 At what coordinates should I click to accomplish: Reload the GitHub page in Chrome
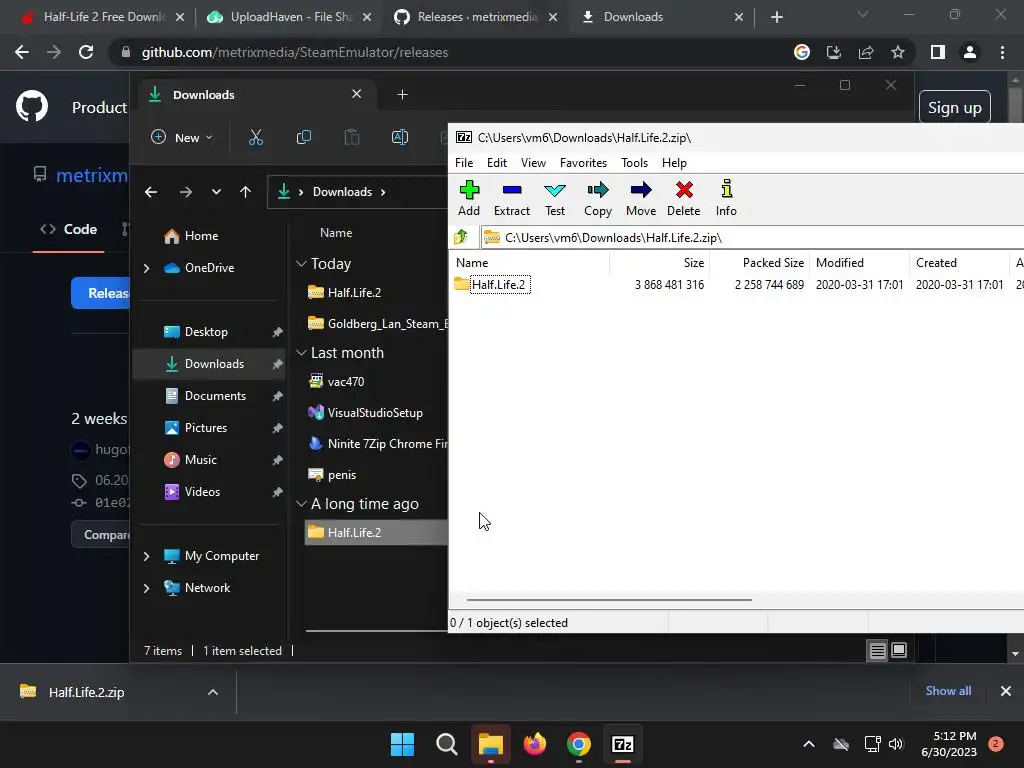(x=86, y=52)
